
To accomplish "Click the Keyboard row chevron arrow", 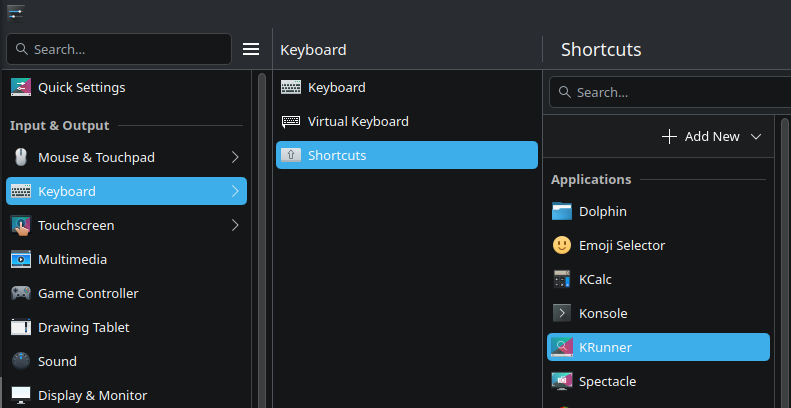I will (235, 191).
